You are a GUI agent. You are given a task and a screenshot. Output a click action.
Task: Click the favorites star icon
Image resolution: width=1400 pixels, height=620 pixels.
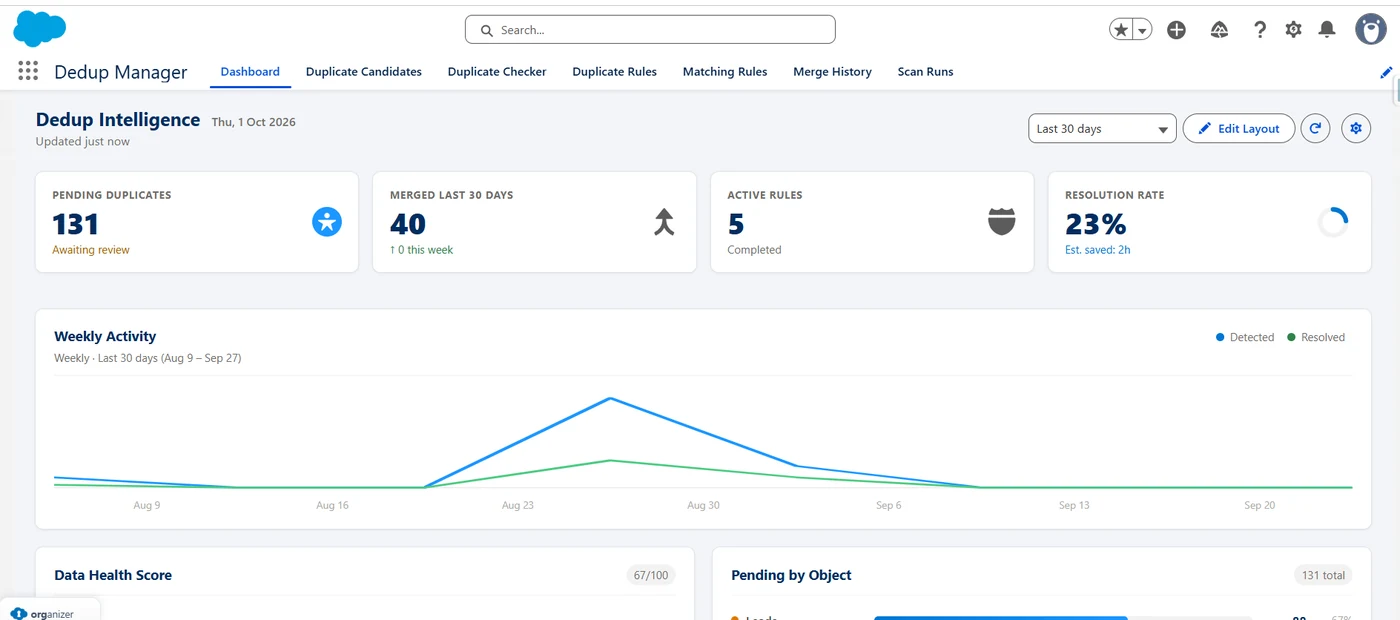tap(1121, 30)
